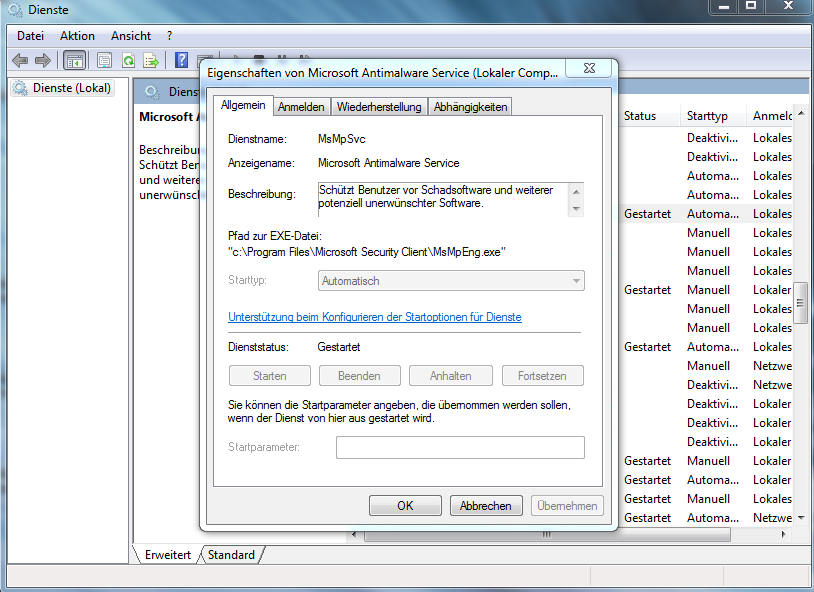The height and width of the screenshot is (592, 814).
Task: Click the horizontal scrollbar thumb below list
Action: tap(547, 534)
